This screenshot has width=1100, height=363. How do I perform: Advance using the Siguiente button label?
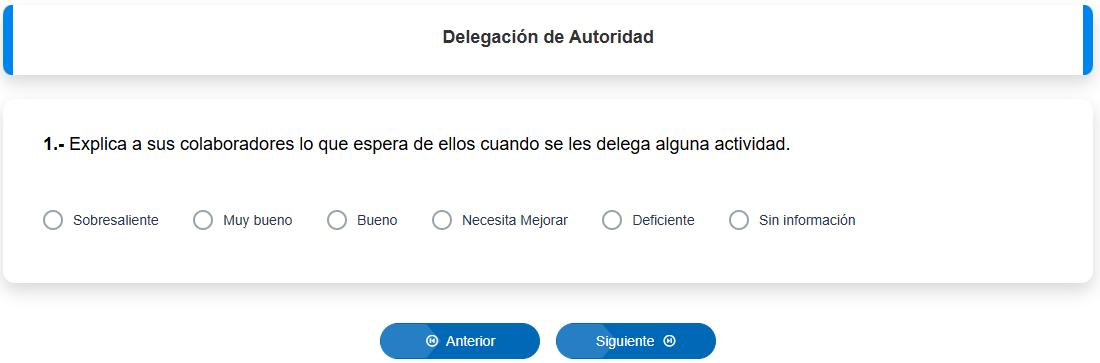click(625, 341)
